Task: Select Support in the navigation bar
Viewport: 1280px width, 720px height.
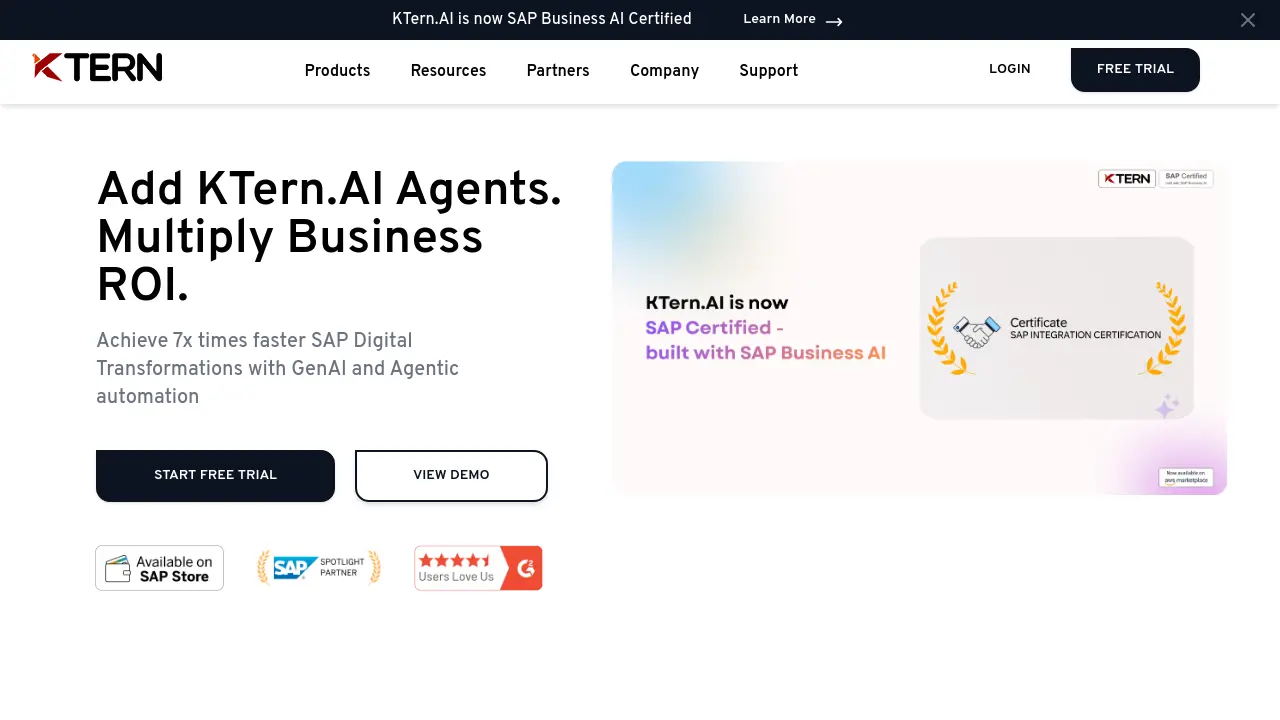Action: 768,71
